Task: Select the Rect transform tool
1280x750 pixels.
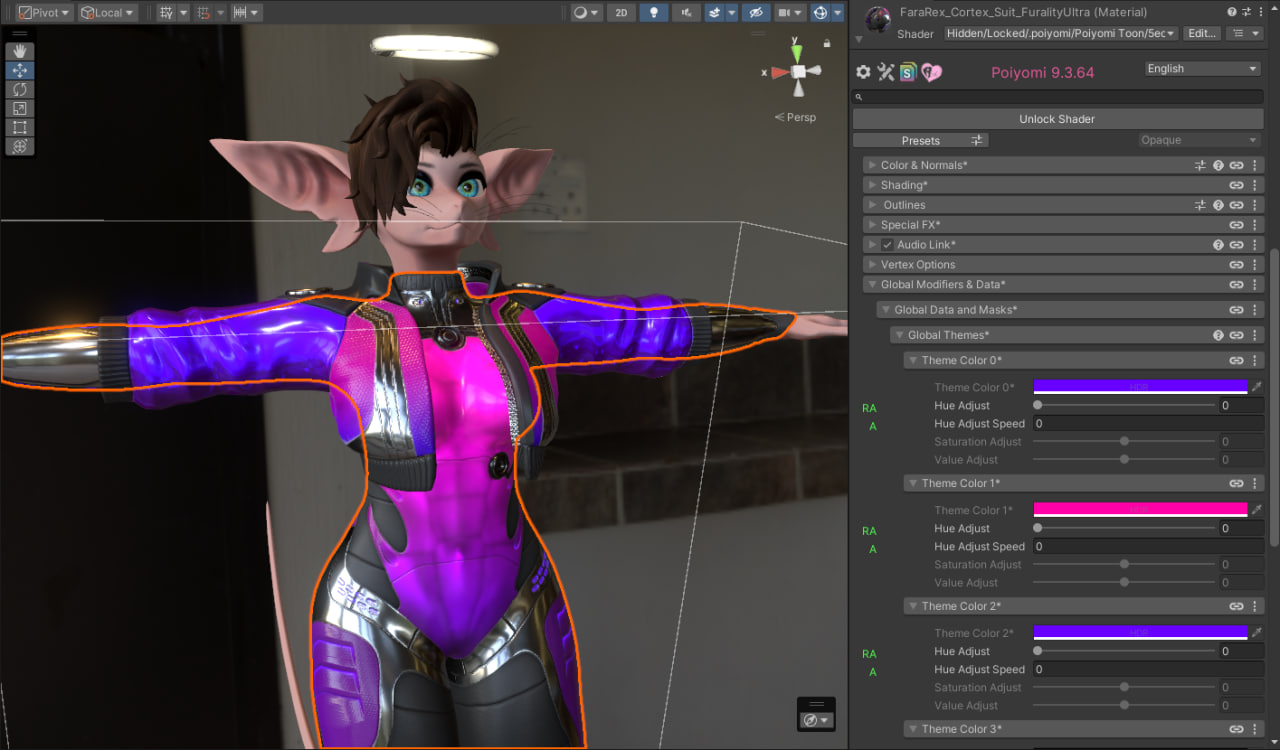Action: [19, 127]
